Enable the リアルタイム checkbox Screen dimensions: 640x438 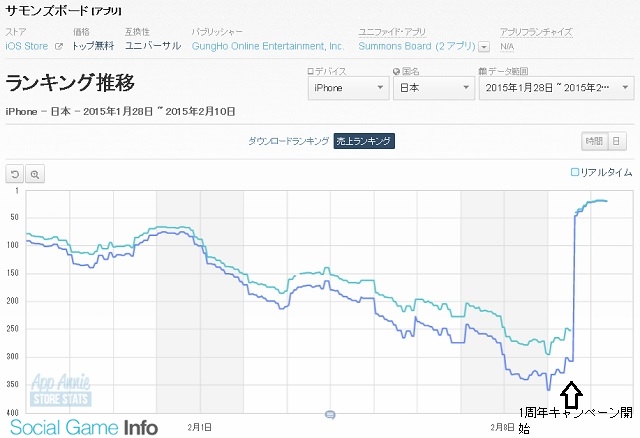point(575,173)
